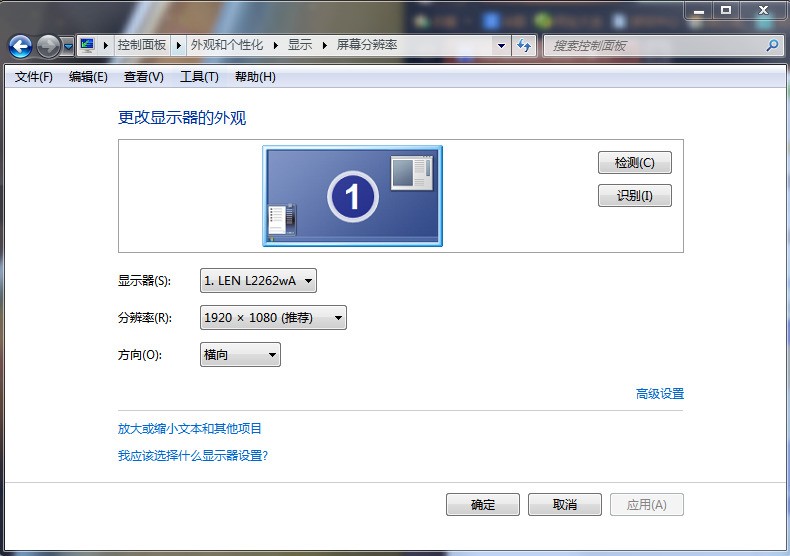The height and width of the screenshot is (556, 790).
Task: Open recent pages dropdown next to Forward
Action: (69, 47)
